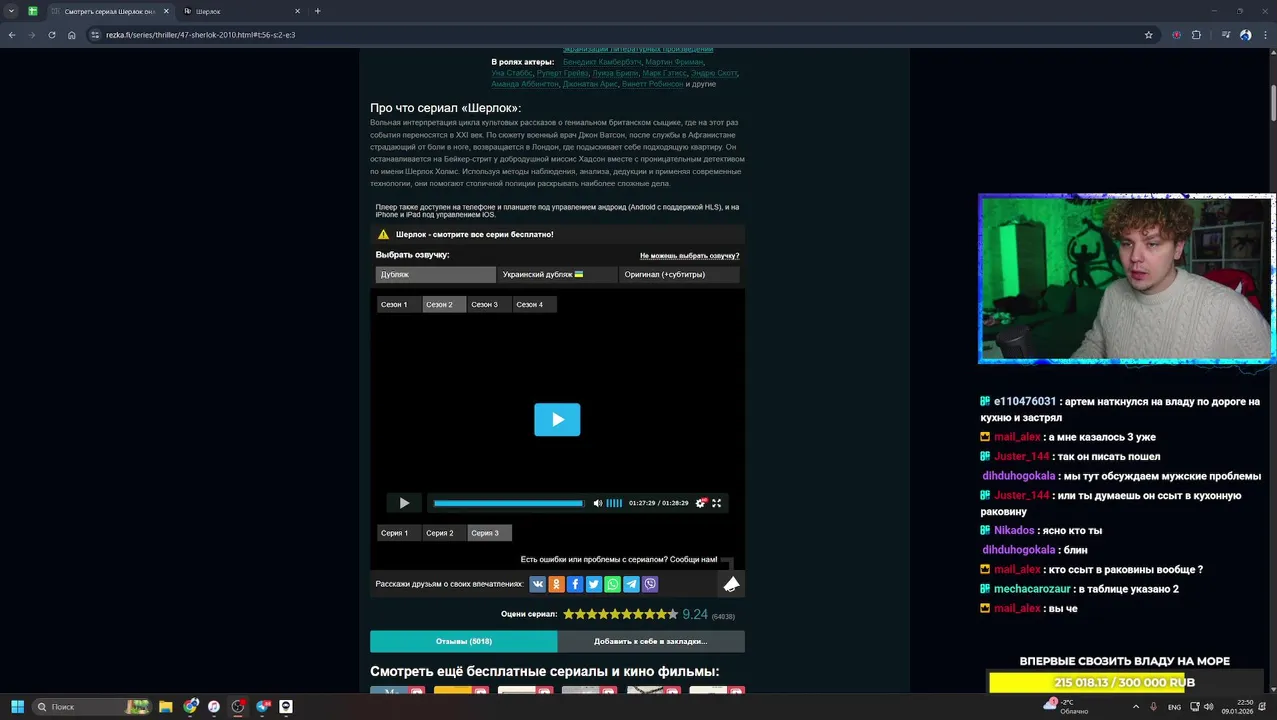This screenshot has height=720, width=1277.
Task: Select the Оригинал (+субтитры) option
Action: 679,274
